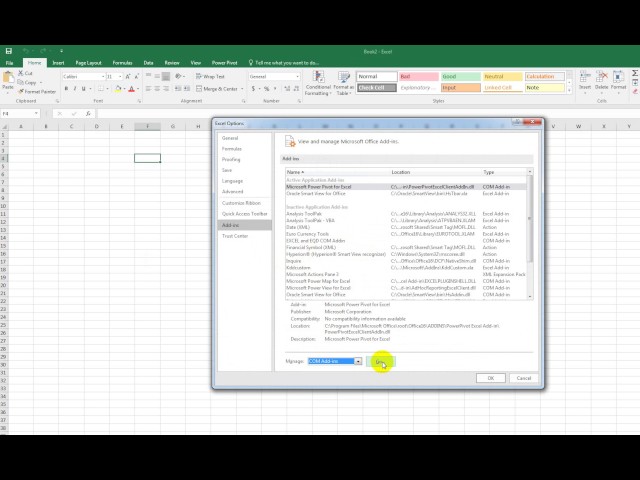Open the Copy dropdown arrow
The width and height of the screenshot is (640, 480).
(x=41, y=82)
